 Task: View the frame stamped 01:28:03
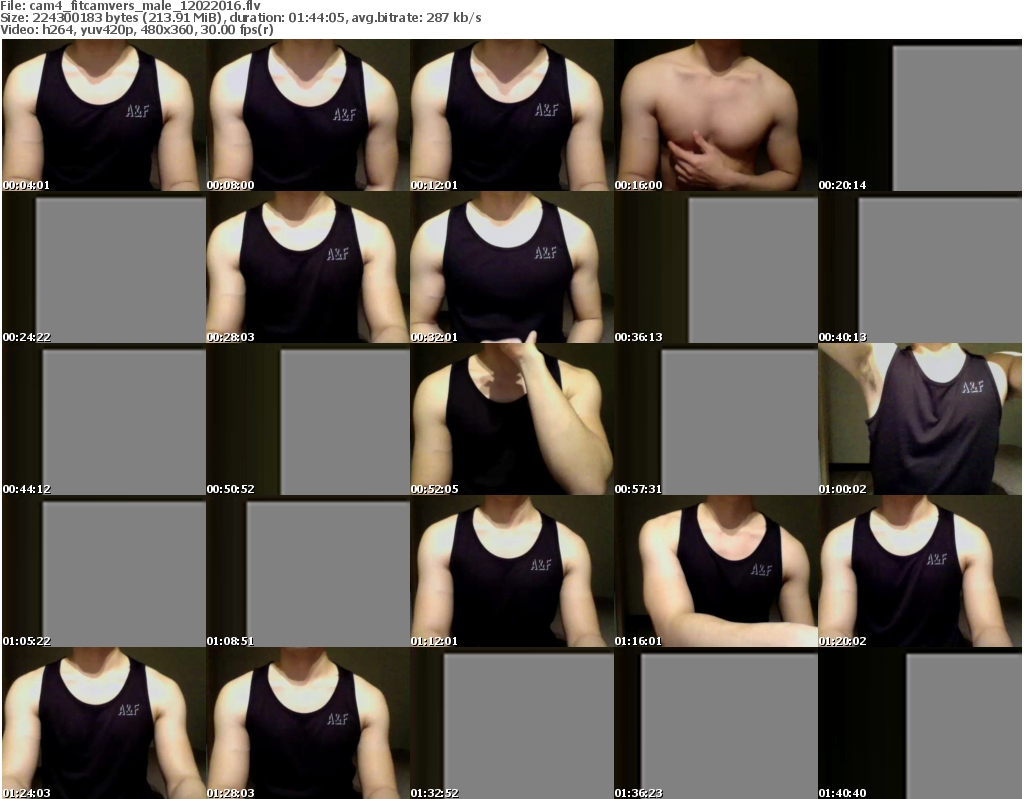pos(308,723)
